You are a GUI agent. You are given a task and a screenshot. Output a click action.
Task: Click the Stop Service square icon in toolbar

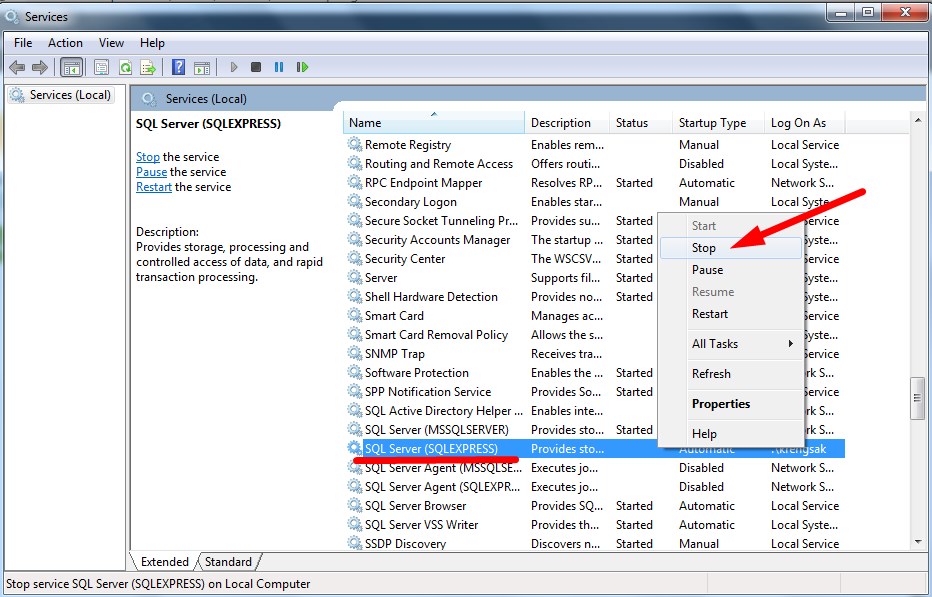pyautogui.click(x=256, y=67)
